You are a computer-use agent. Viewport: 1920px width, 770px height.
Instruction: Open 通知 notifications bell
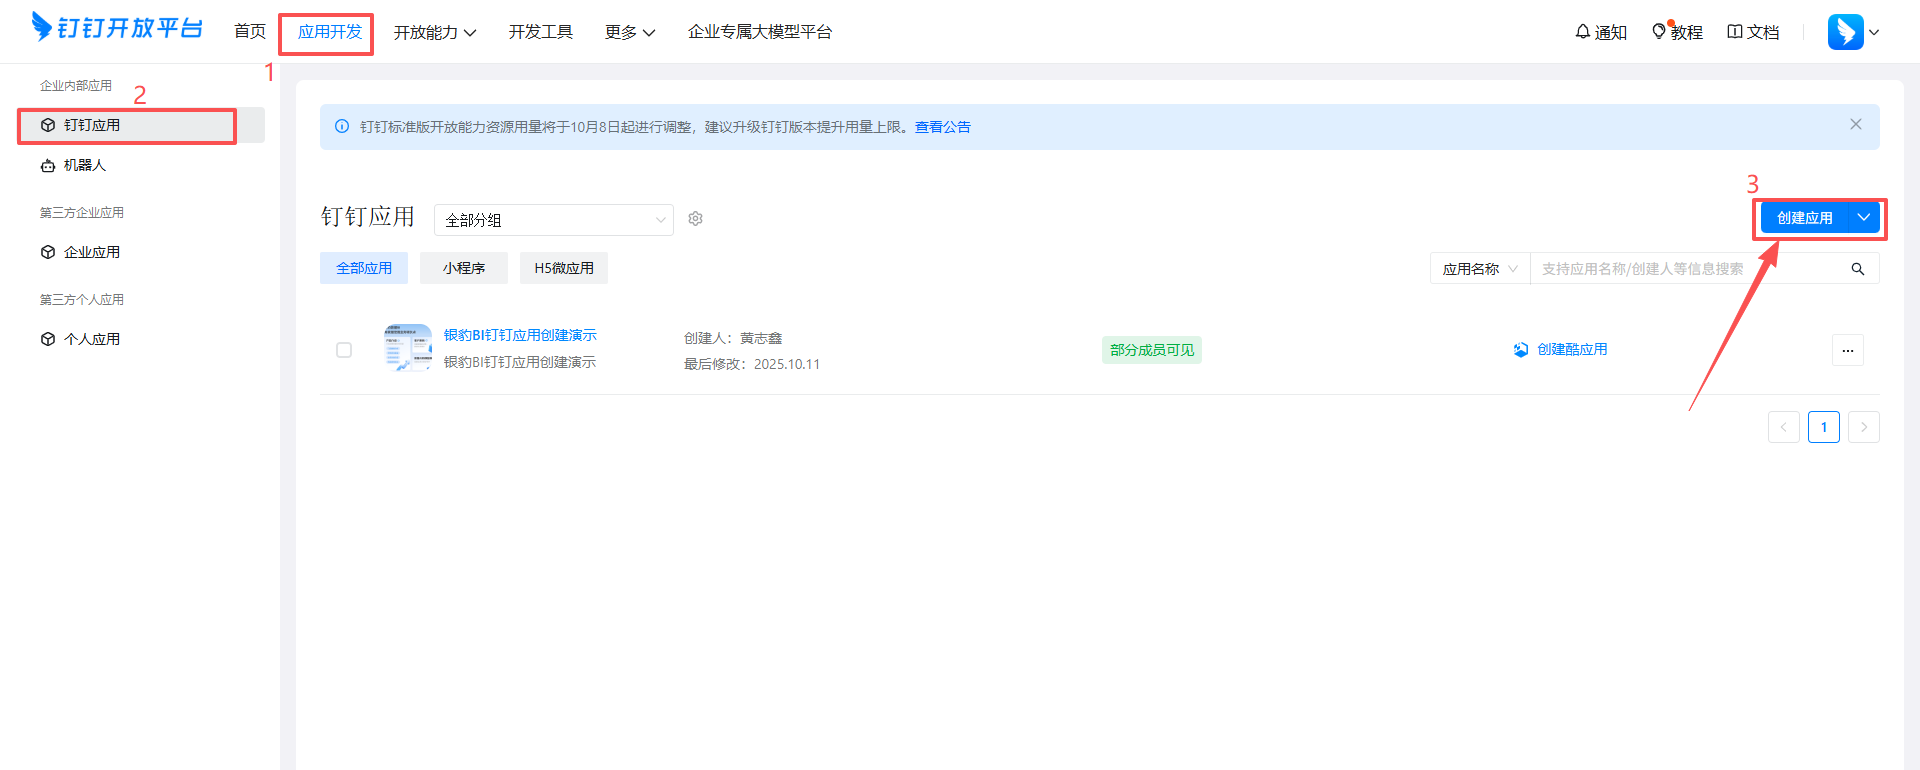point(1601,32)
